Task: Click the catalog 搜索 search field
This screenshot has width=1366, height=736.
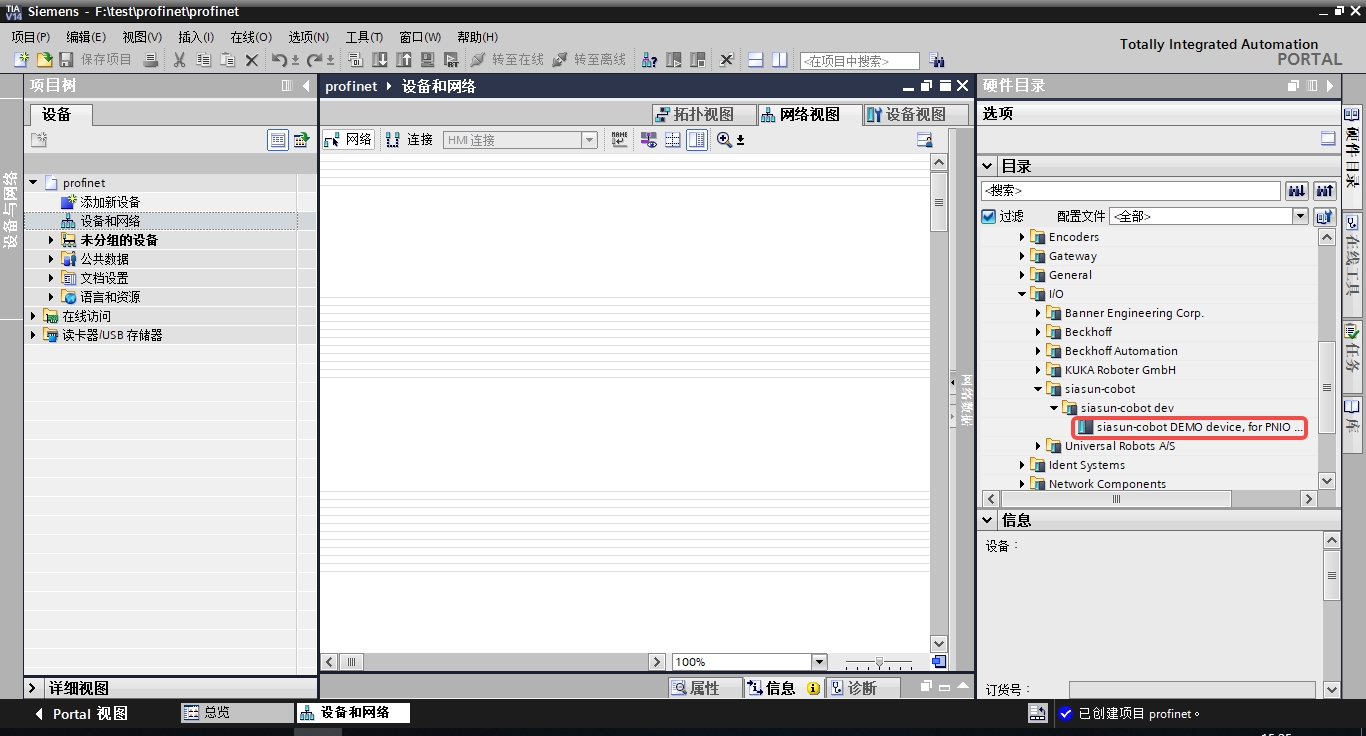Action: pos(1131,190)
